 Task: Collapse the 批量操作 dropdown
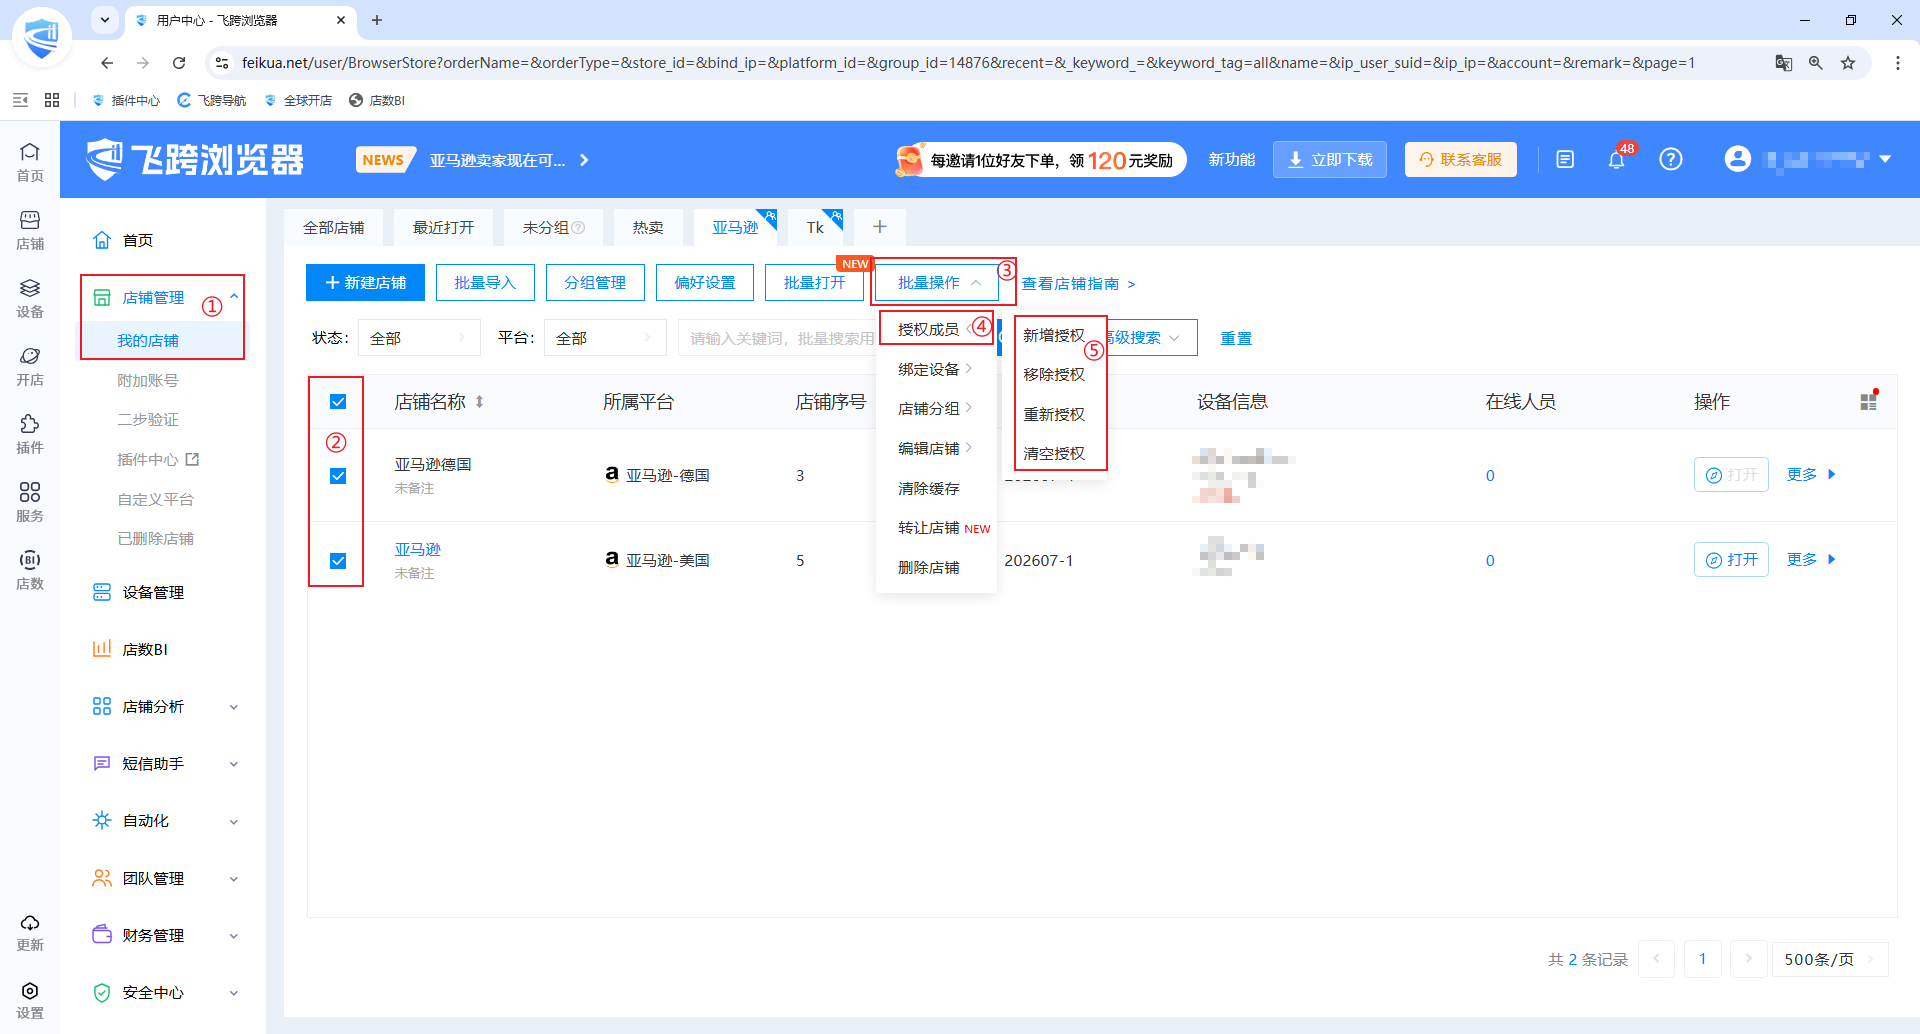(939, 283)
